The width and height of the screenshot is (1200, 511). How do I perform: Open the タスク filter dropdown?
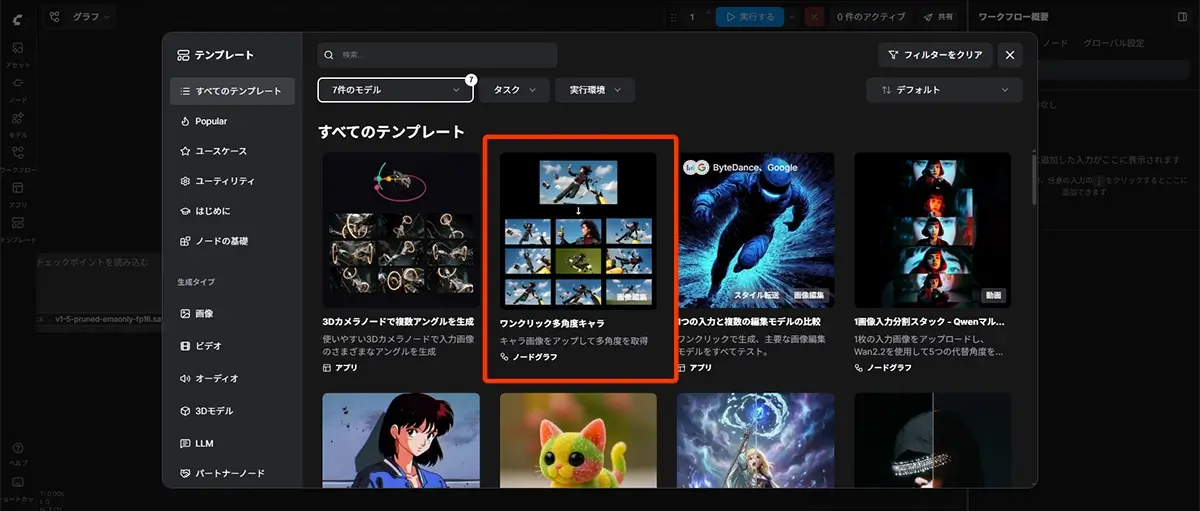tap(514, 90)
